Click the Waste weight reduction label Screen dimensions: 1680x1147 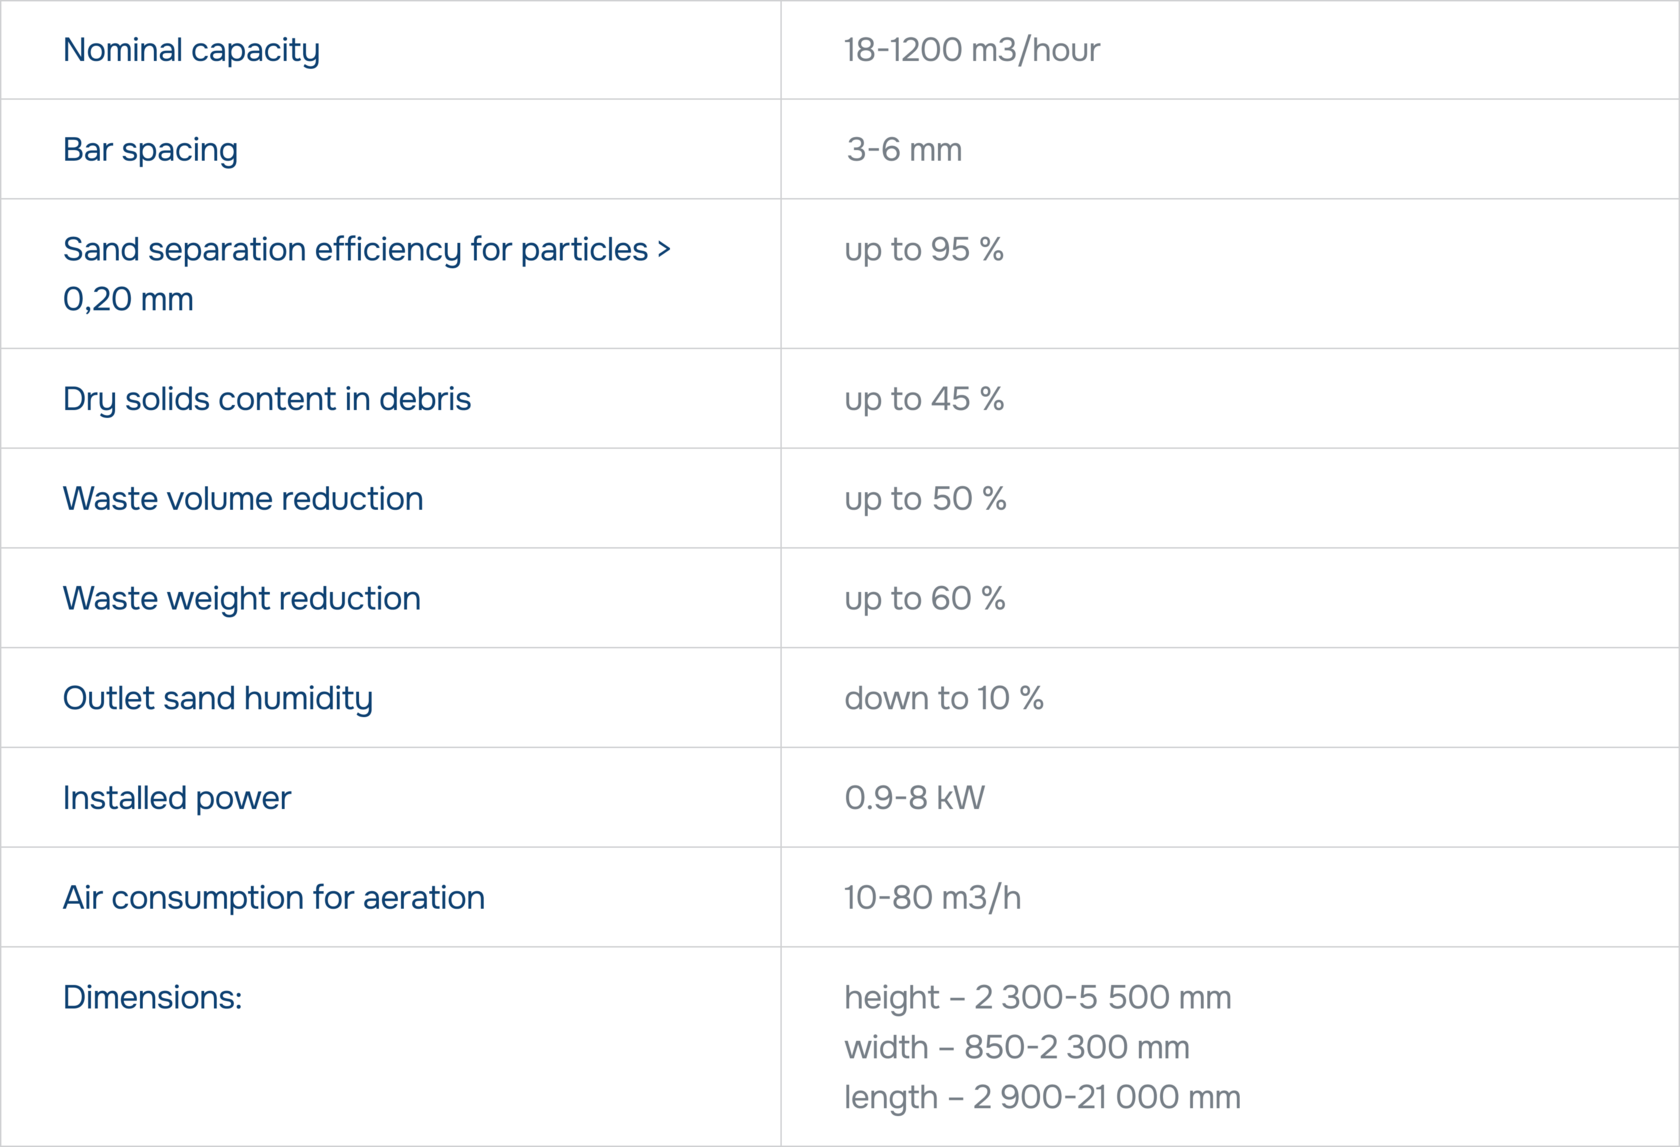point(241,598)
